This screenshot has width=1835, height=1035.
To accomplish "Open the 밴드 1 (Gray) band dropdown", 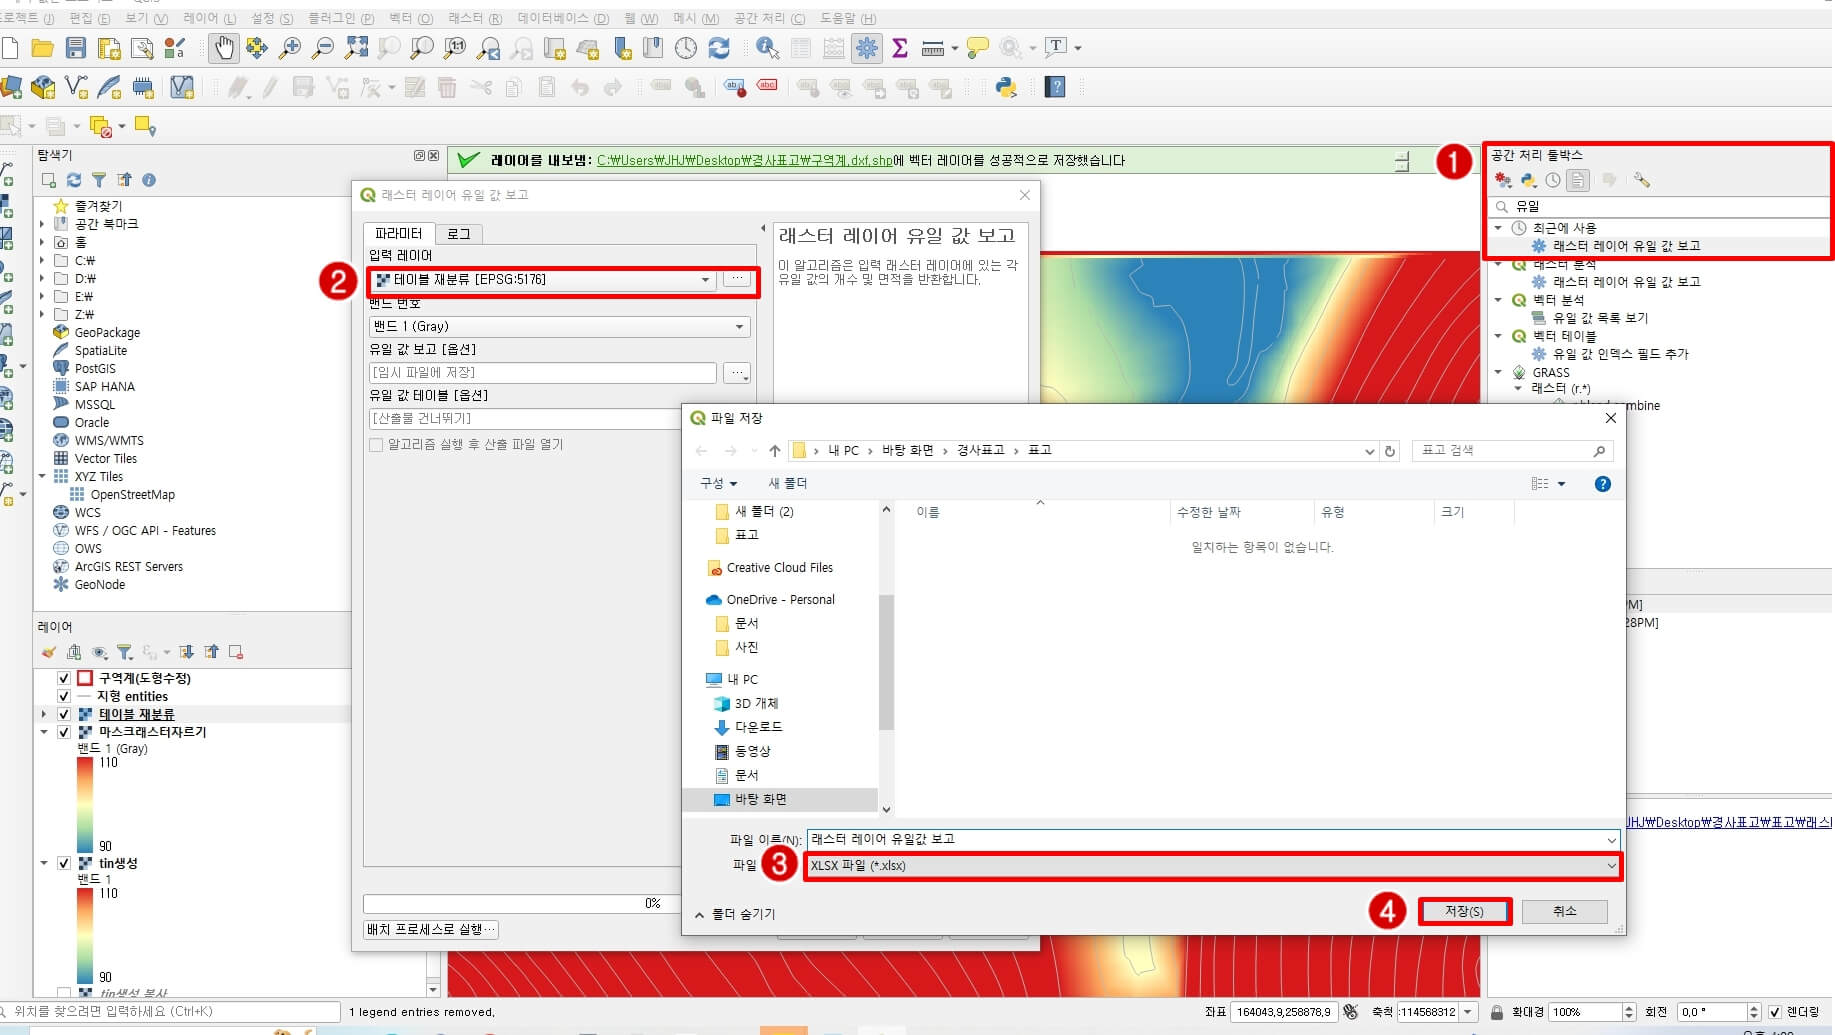I will click(x=560, y=327).
